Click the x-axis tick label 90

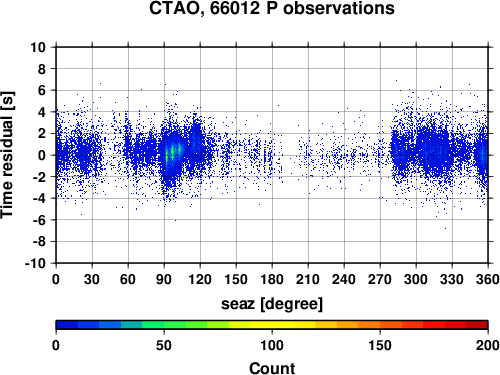click(x=164, y=279)
